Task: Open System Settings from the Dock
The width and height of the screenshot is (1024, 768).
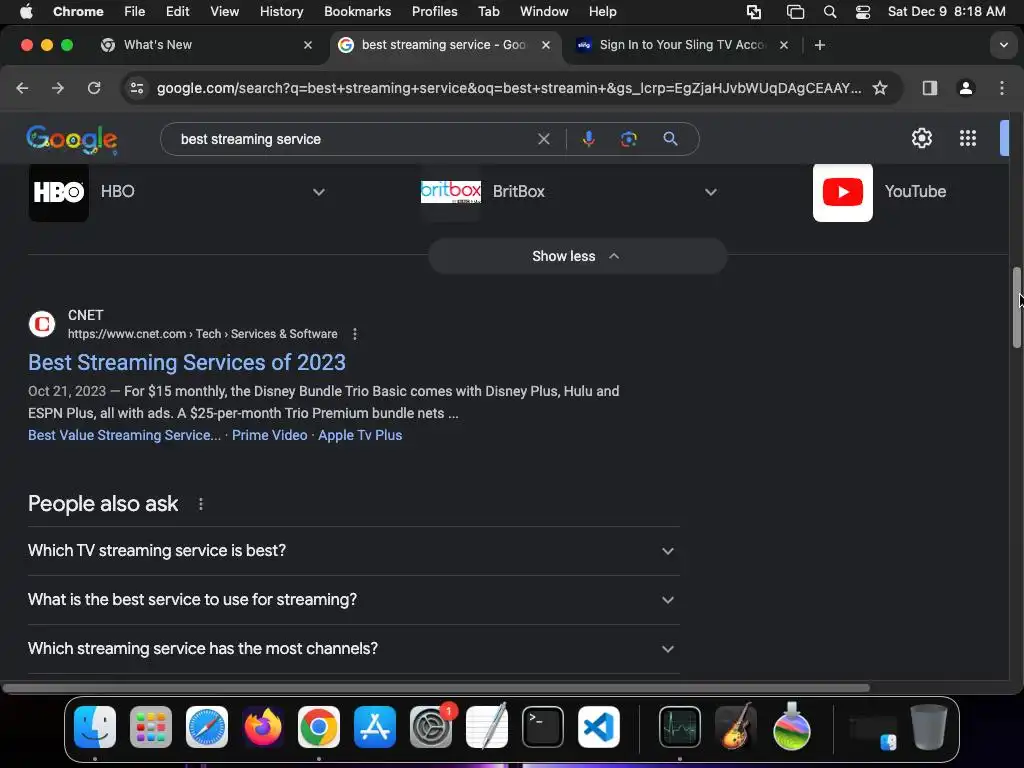Action: (x=431, y=727)
